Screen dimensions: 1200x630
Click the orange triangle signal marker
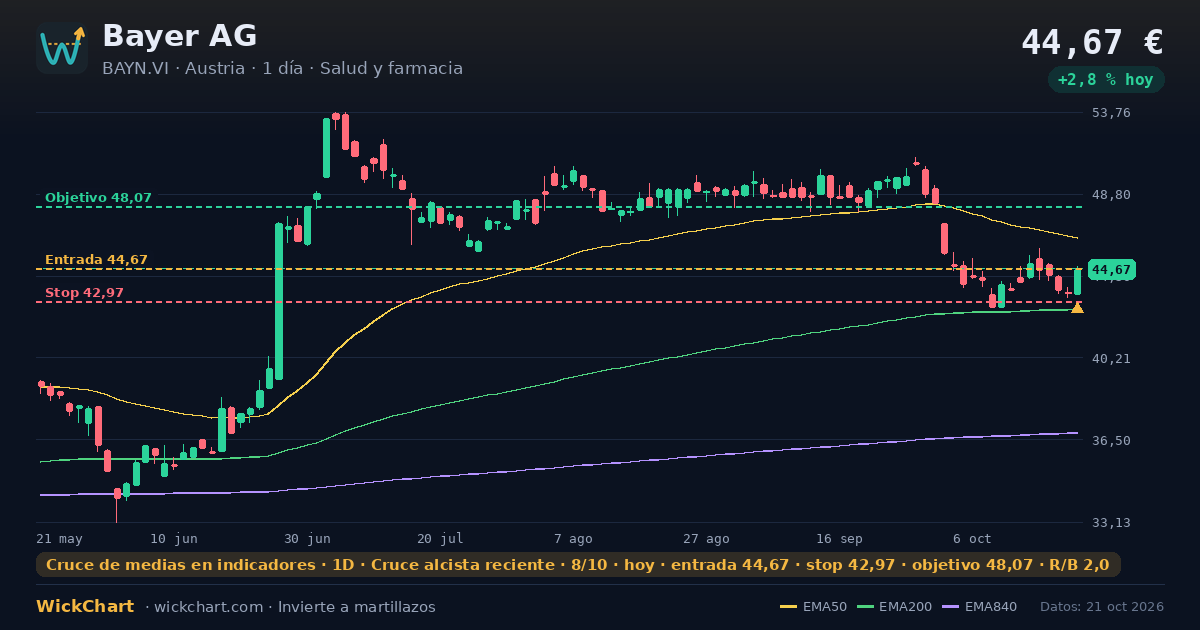coord(1077,307)
